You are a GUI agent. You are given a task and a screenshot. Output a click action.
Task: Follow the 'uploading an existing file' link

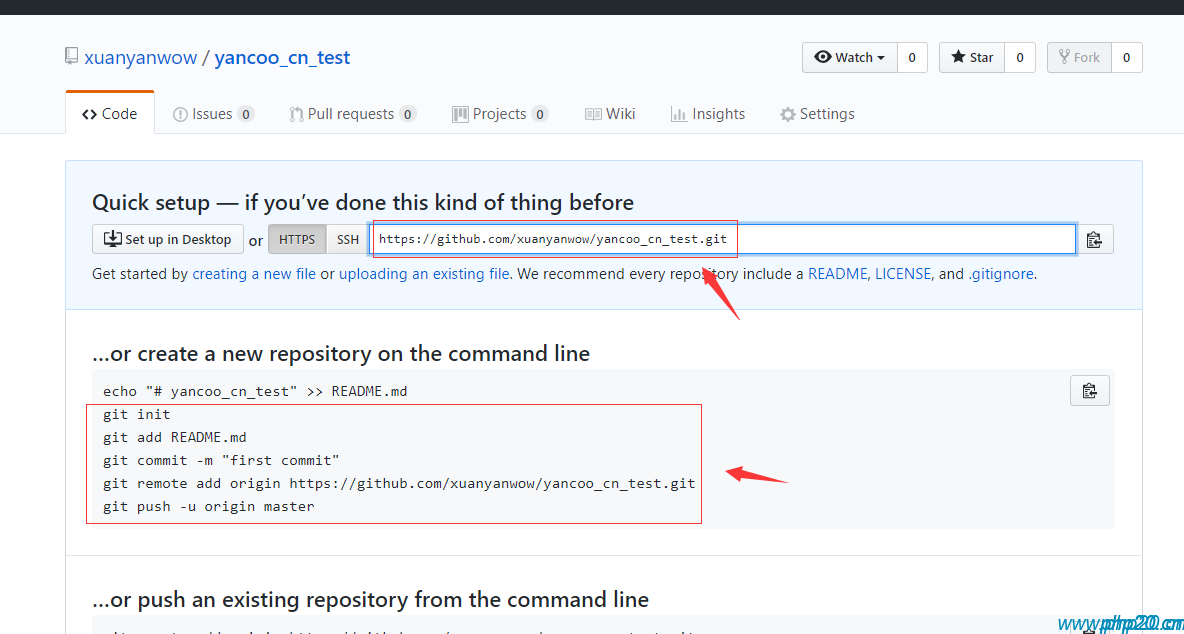point(424,274)
